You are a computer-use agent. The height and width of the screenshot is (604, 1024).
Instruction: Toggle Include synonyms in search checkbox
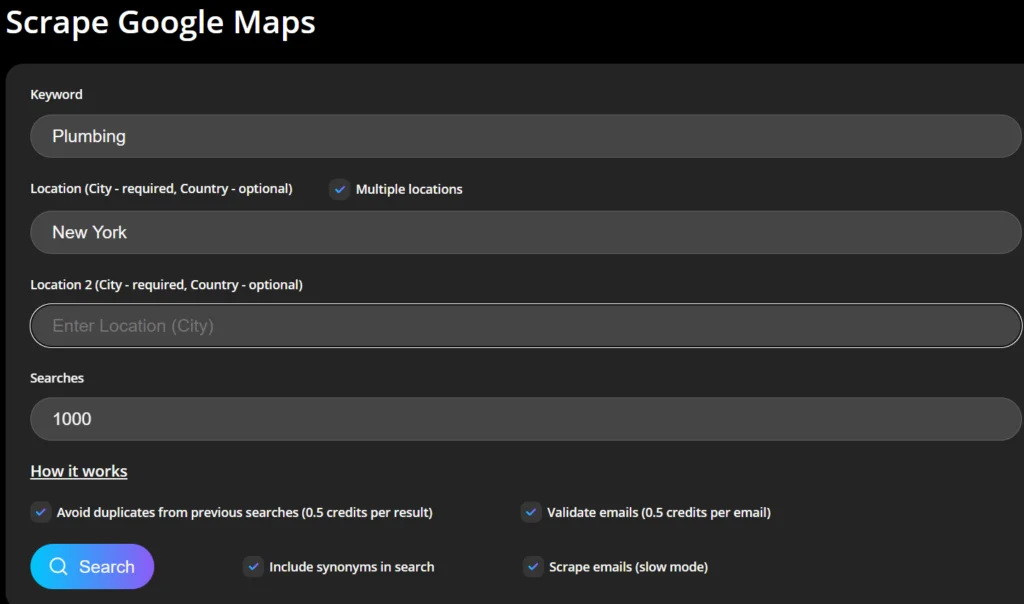click(x=253, y=567)
